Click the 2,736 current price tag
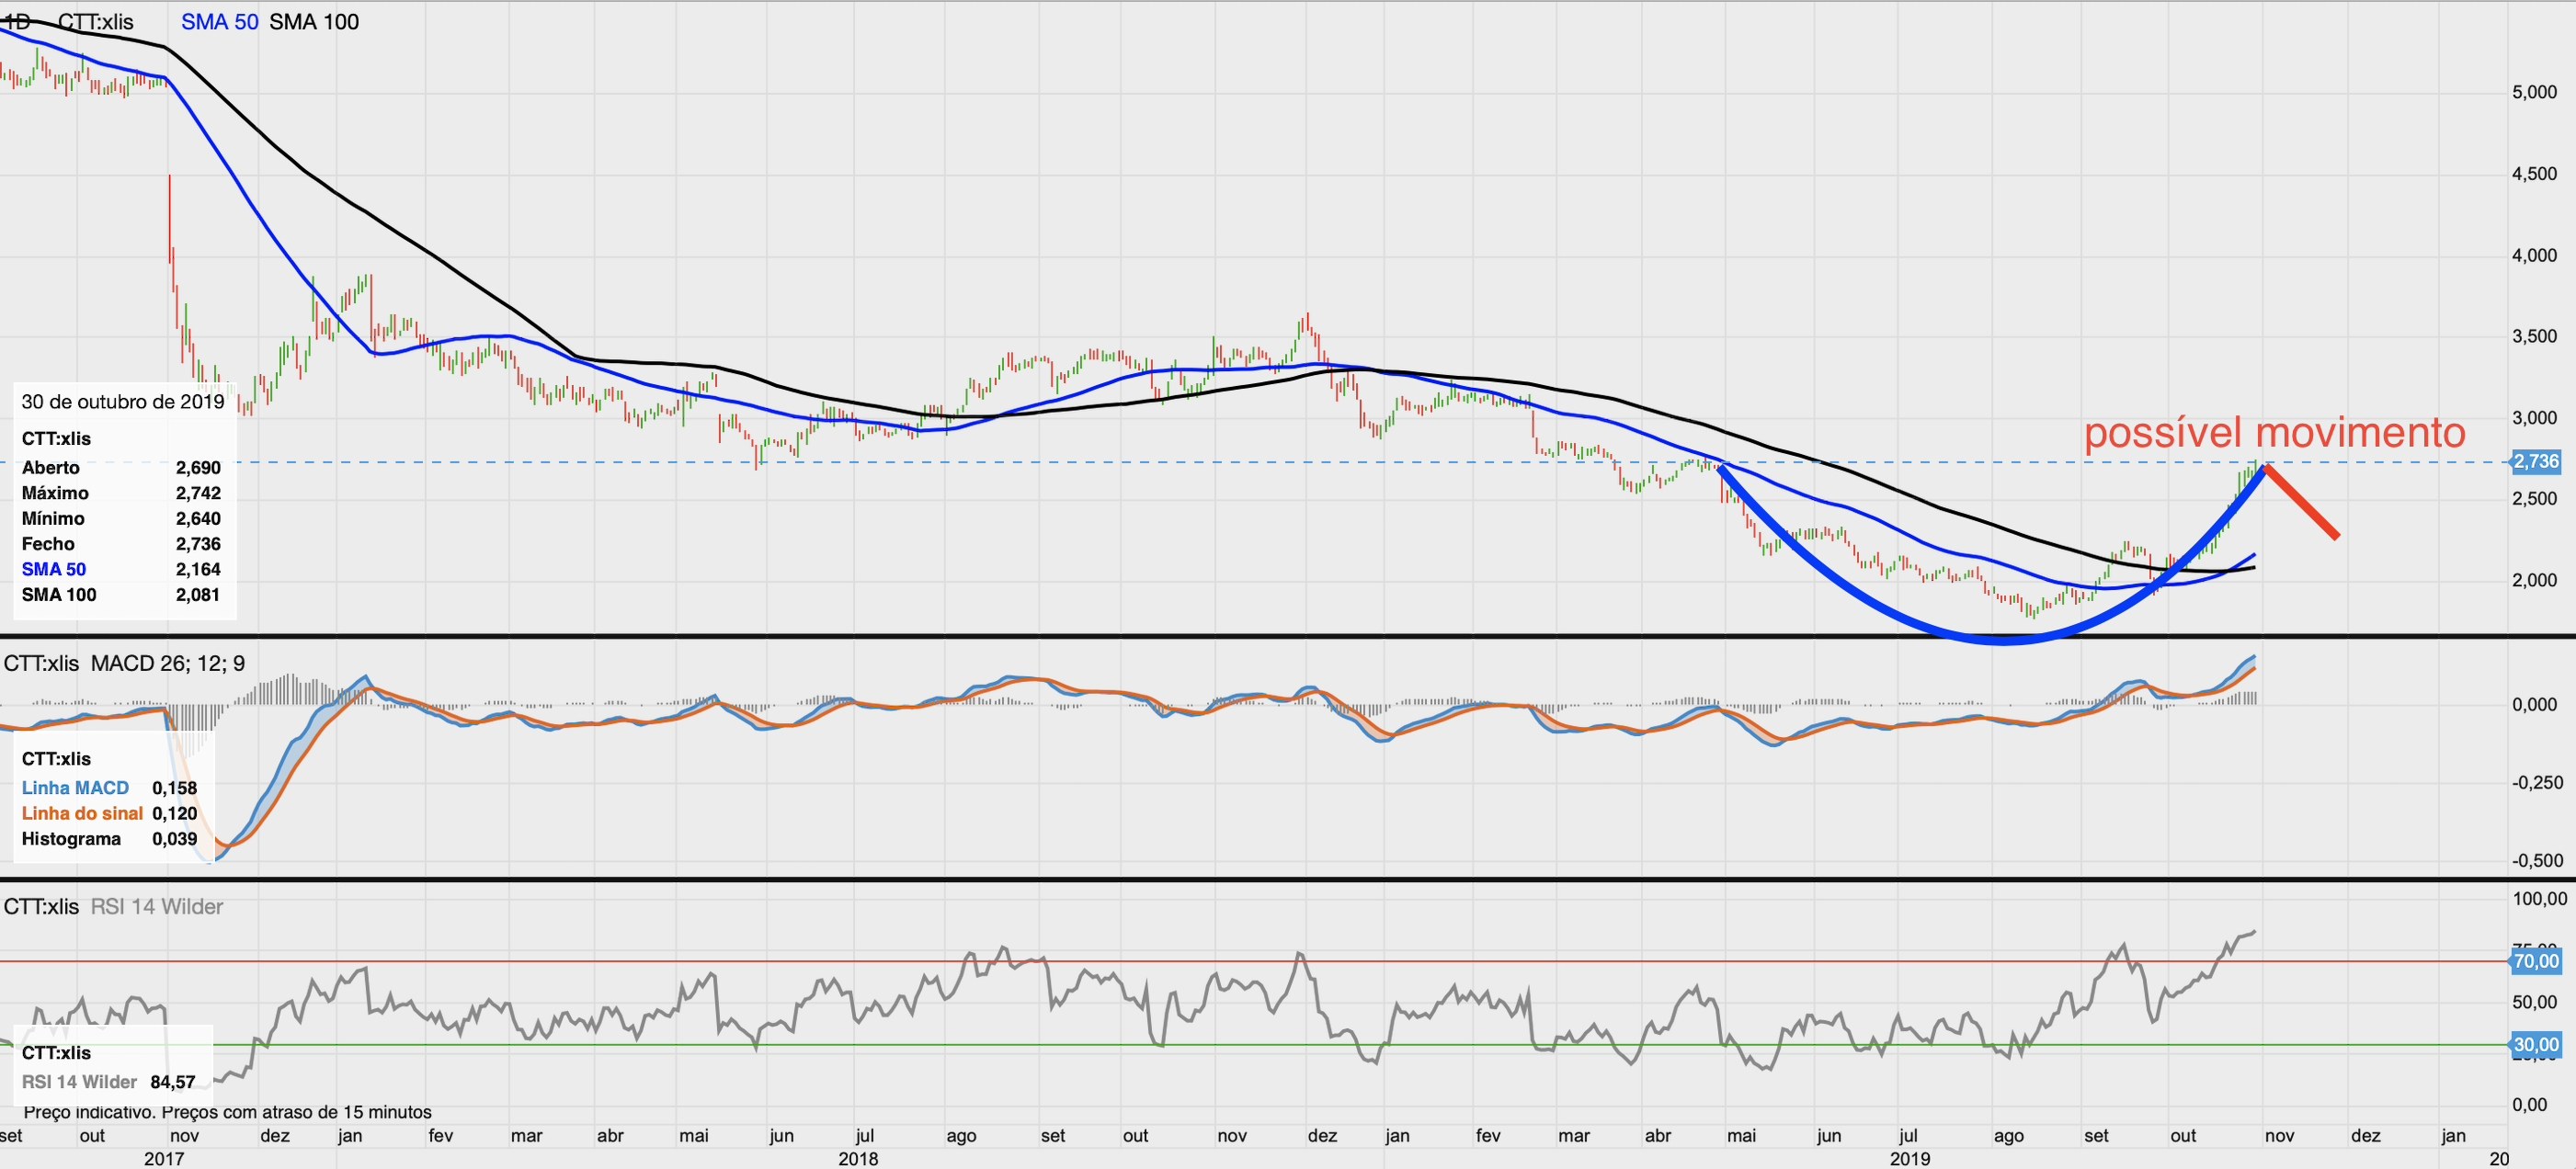The height and width of the screenshot is (1169, 2576). pyautogui.click(x=2535, y=461)
